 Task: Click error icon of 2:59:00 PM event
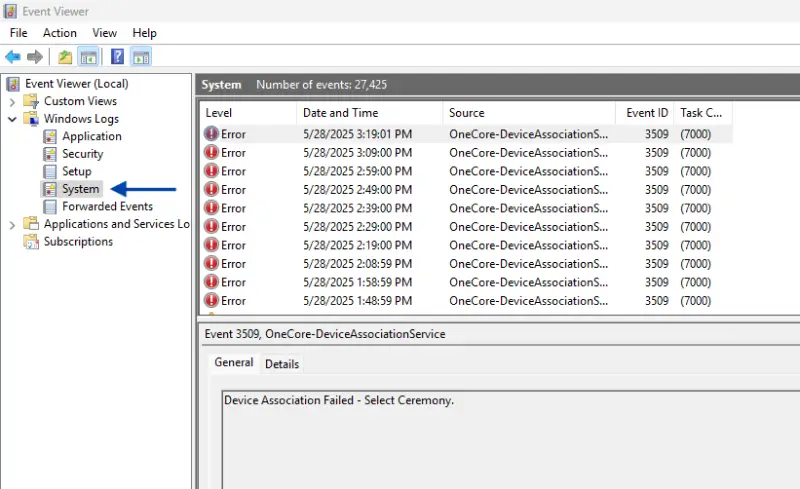coord(211,170)
